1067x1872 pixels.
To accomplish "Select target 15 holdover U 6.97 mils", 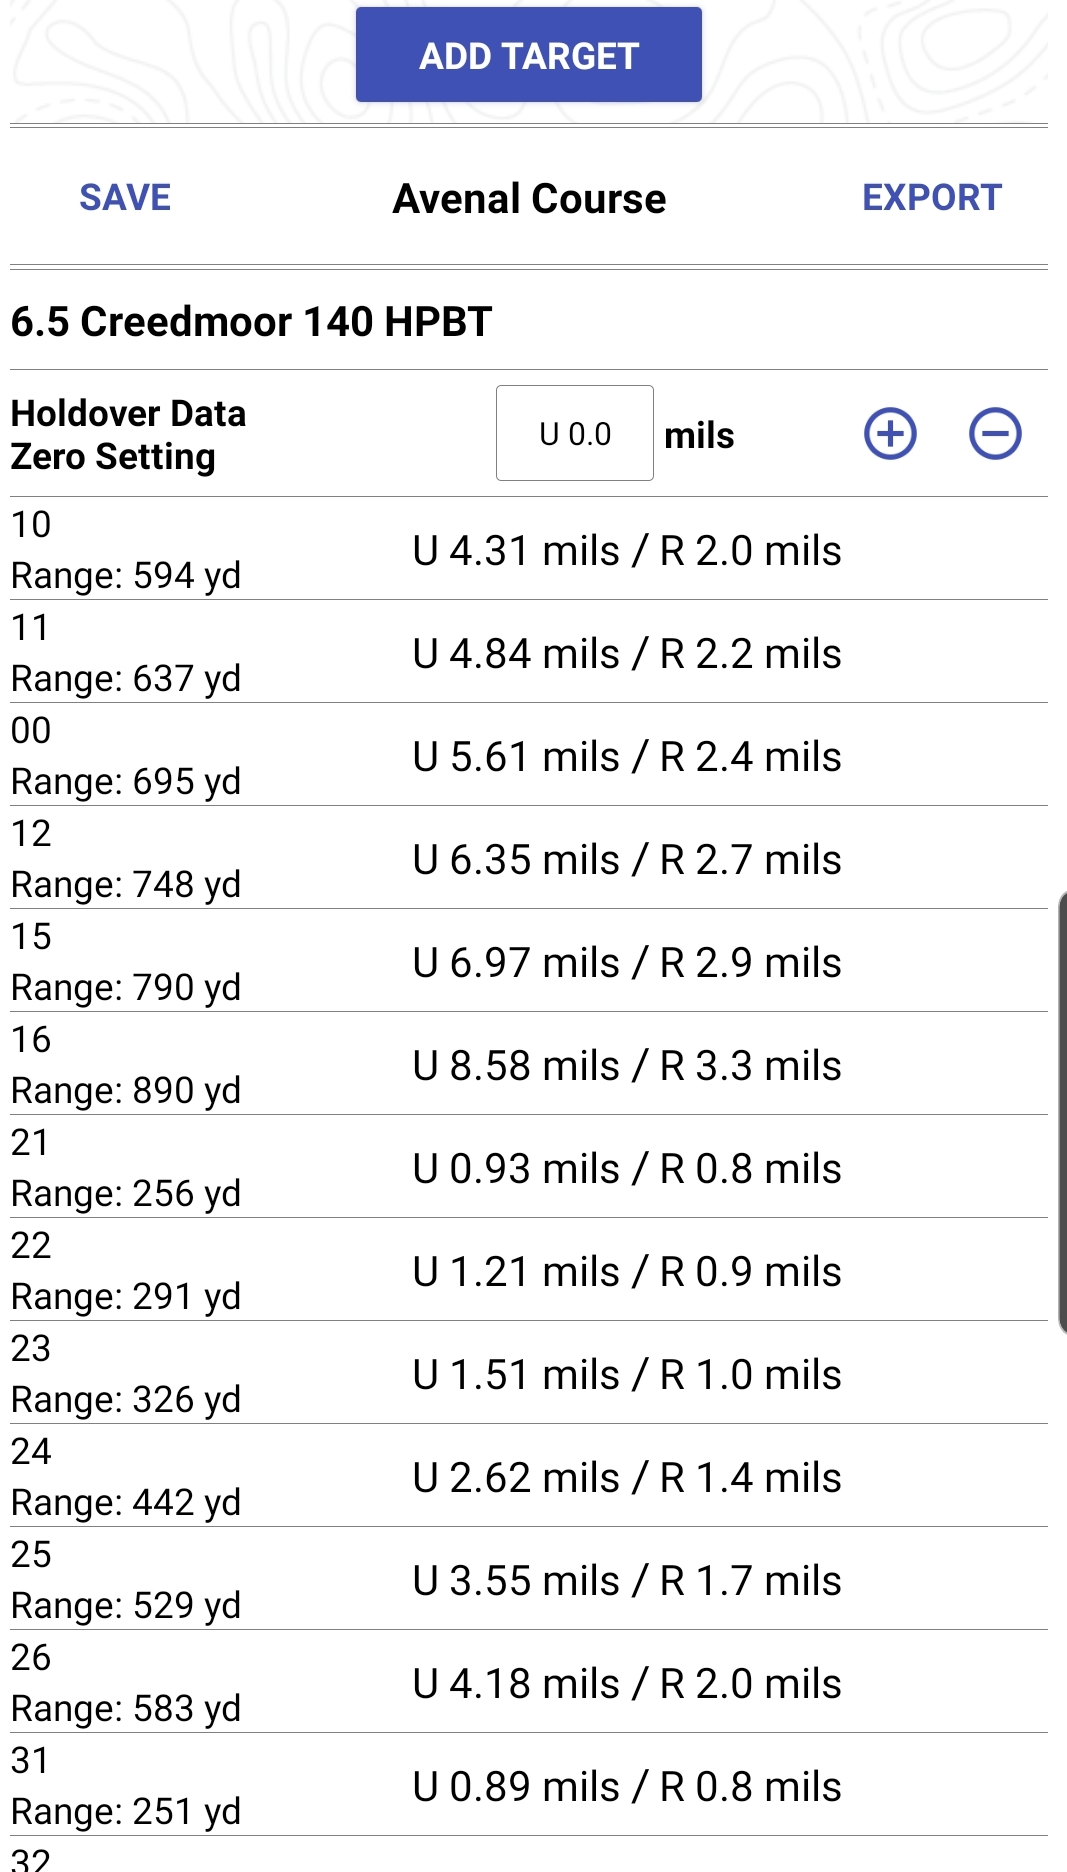I will (x=529, y=961).
